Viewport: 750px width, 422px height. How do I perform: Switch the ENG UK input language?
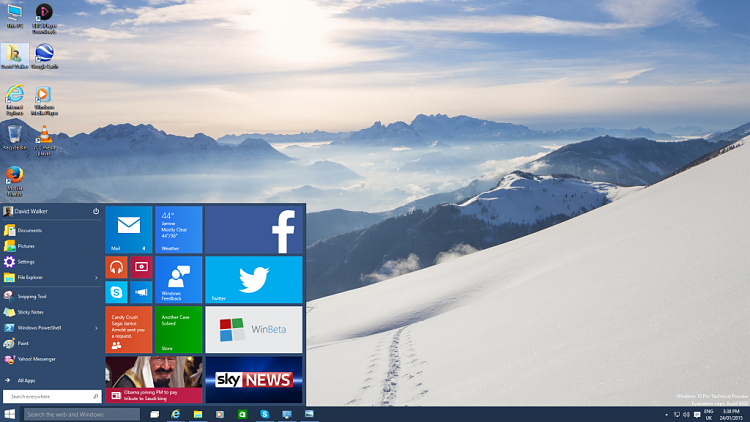(x=709, y=414)
